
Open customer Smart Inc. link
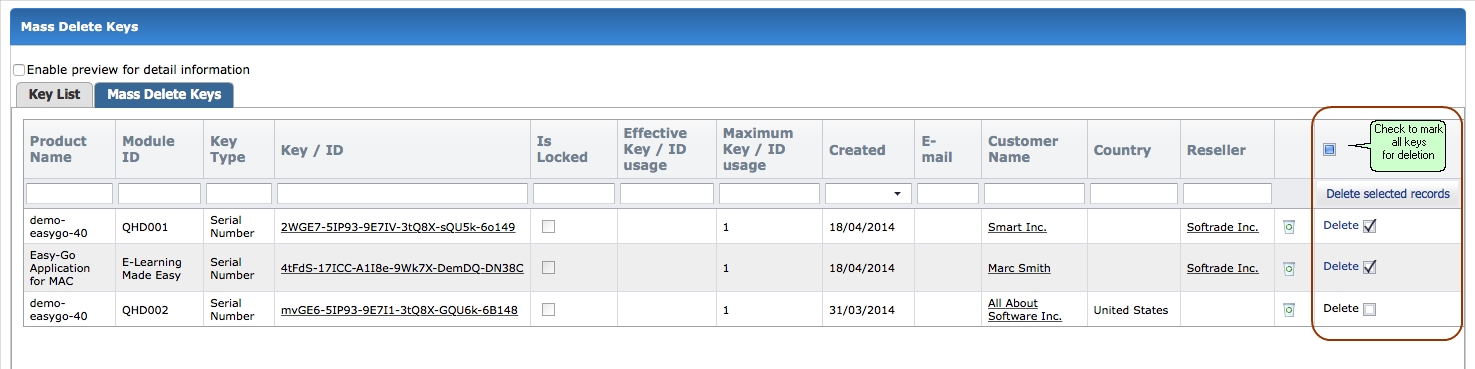(x=1017, y=227)
